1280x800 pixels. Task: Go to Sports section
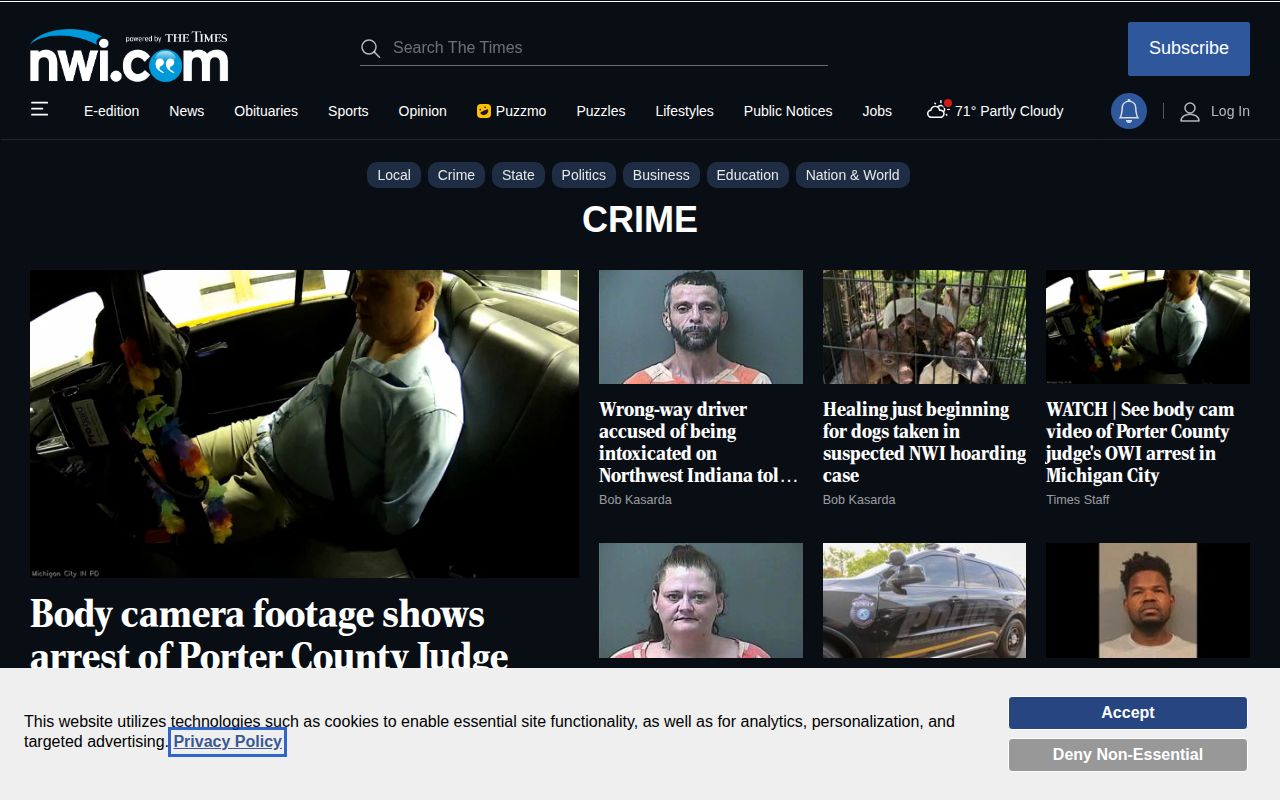pyautogui.click(x=348, y=111)
